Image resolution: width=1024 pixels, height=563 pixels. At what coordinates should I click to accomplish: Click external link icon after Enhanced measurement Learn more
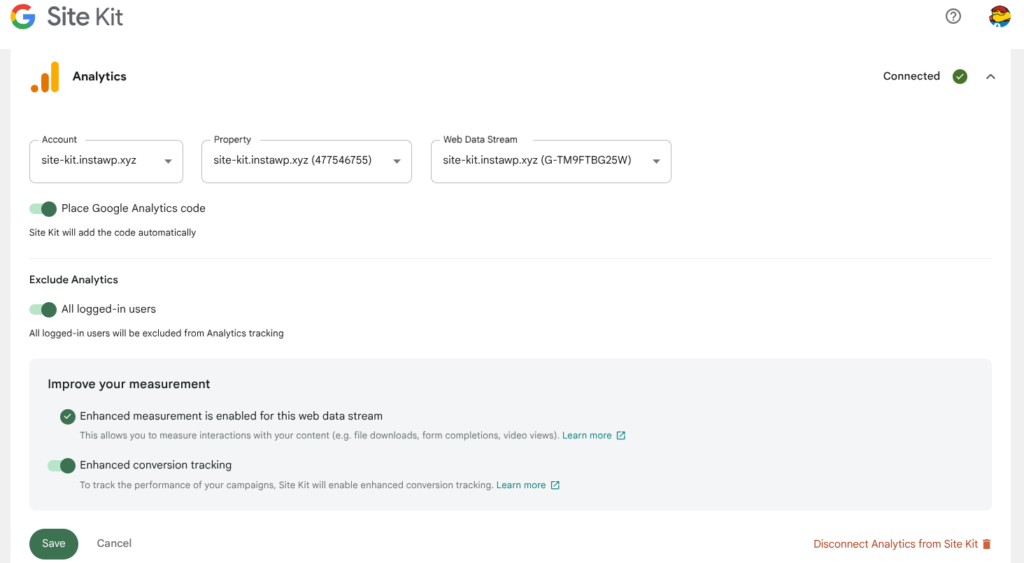tap(620, 436)
